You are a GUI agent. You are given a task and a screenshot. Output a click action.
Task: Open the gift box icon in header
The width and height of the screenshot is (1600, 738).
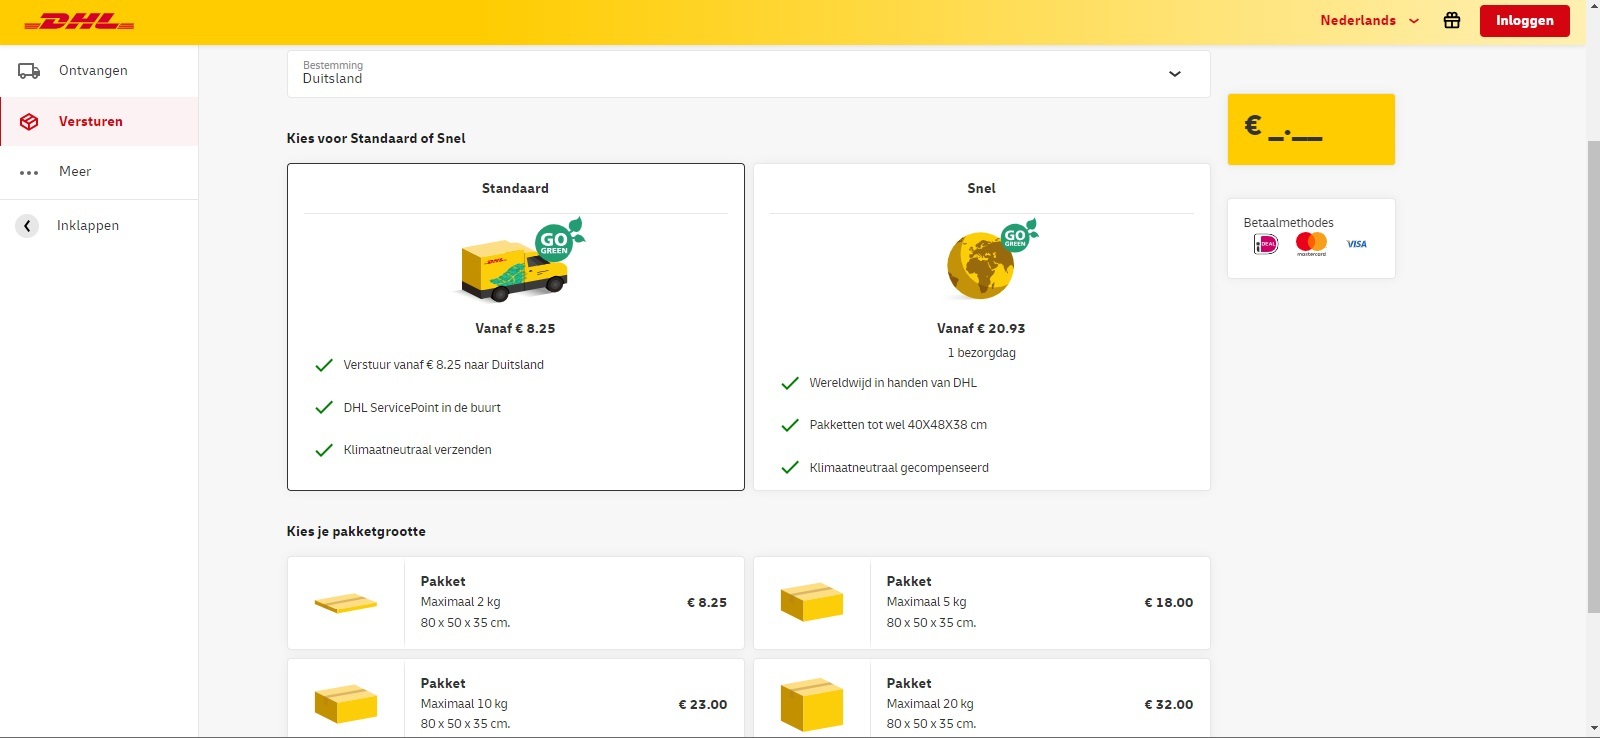click(x=1452, y=20)
